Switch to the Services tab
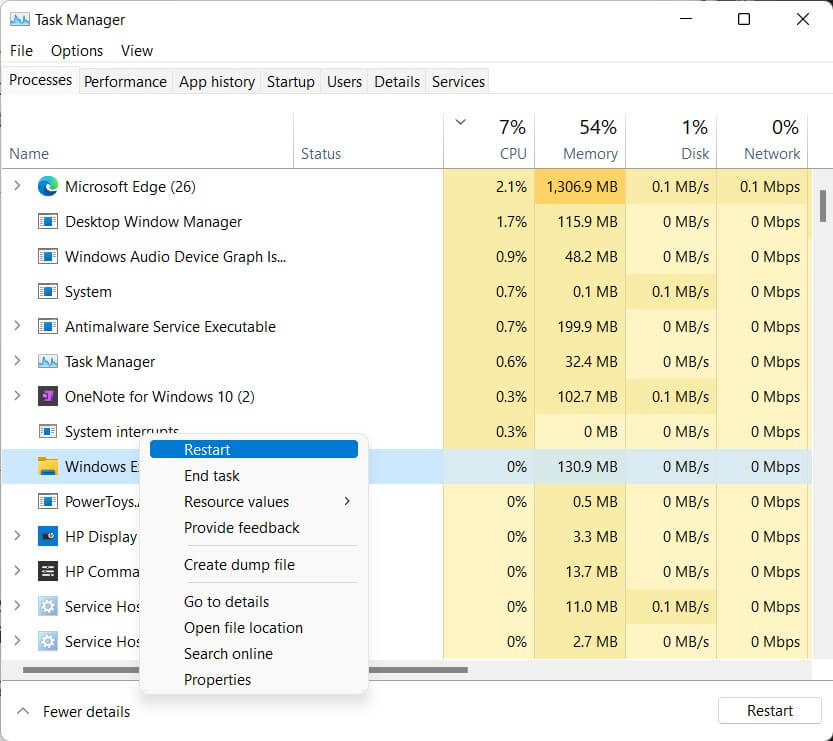The width and height of the screenshot is (833, 741). (458, 81)
